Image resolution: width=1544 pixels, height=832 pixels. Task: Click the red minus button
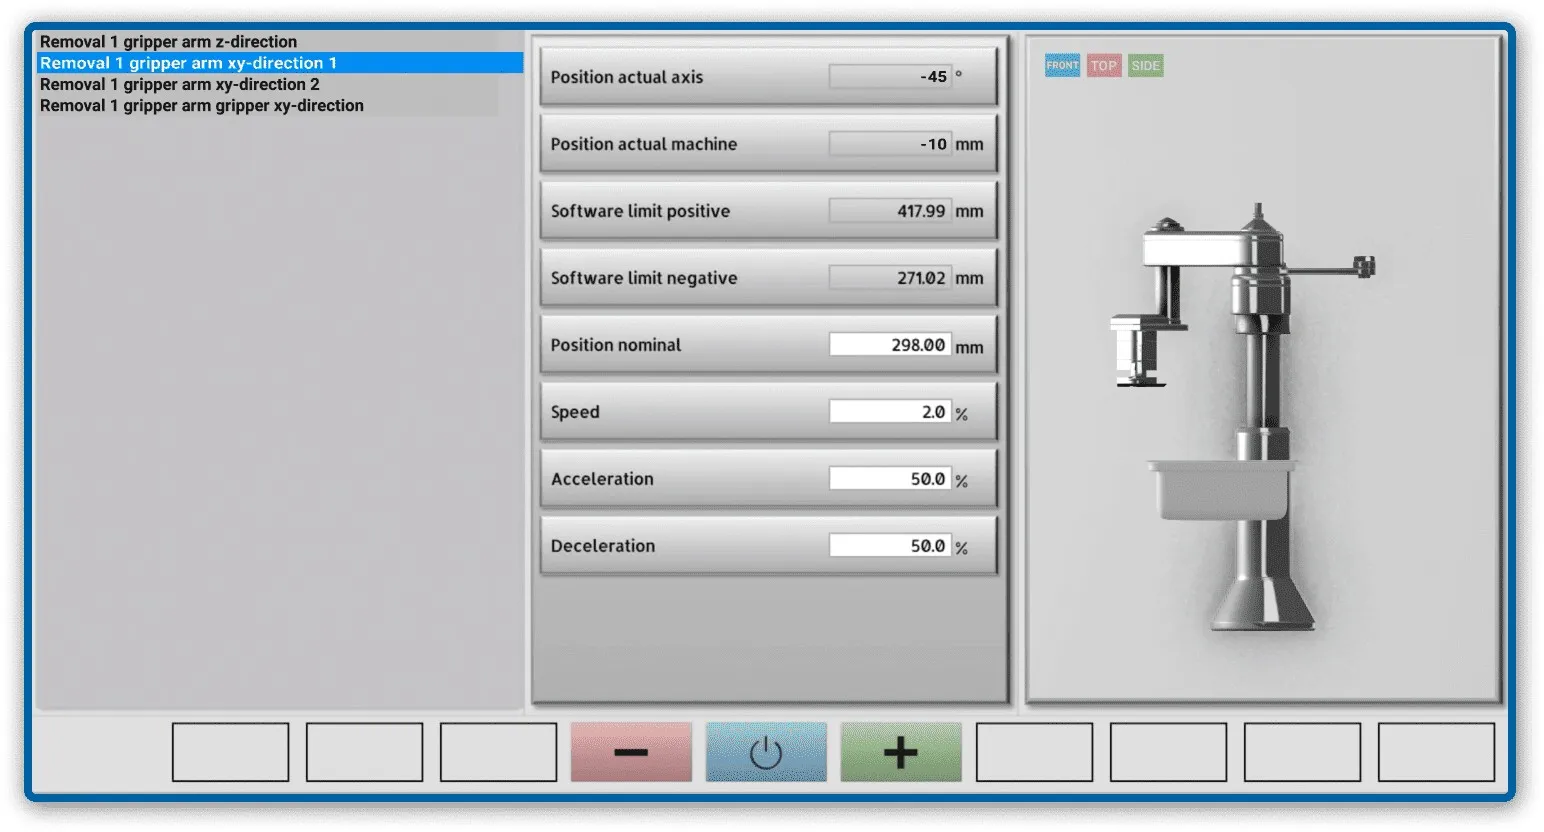point(631,752)
